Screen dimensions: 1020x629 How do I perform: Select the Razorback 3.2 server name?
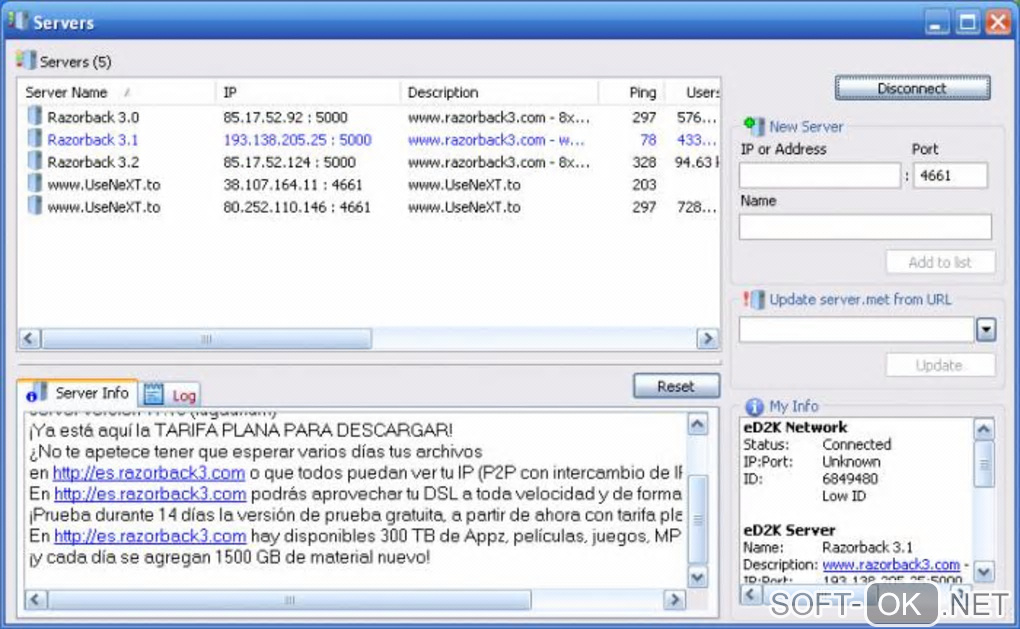pyautogui.click(x=93, y=162)
